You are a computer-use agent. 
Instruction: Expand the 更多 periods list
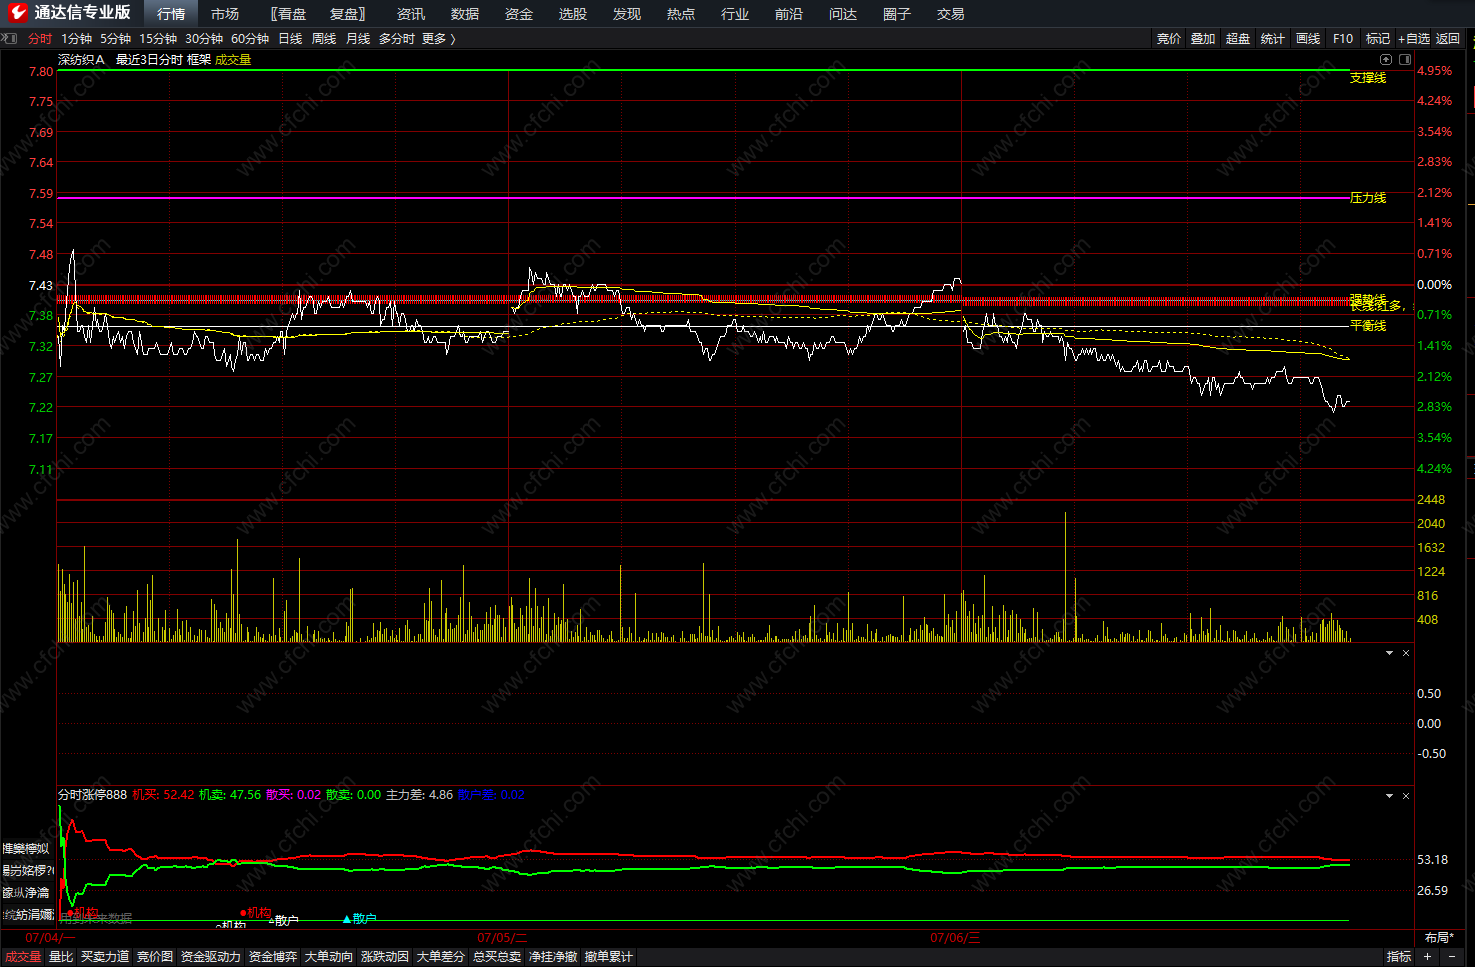[438, 39]
